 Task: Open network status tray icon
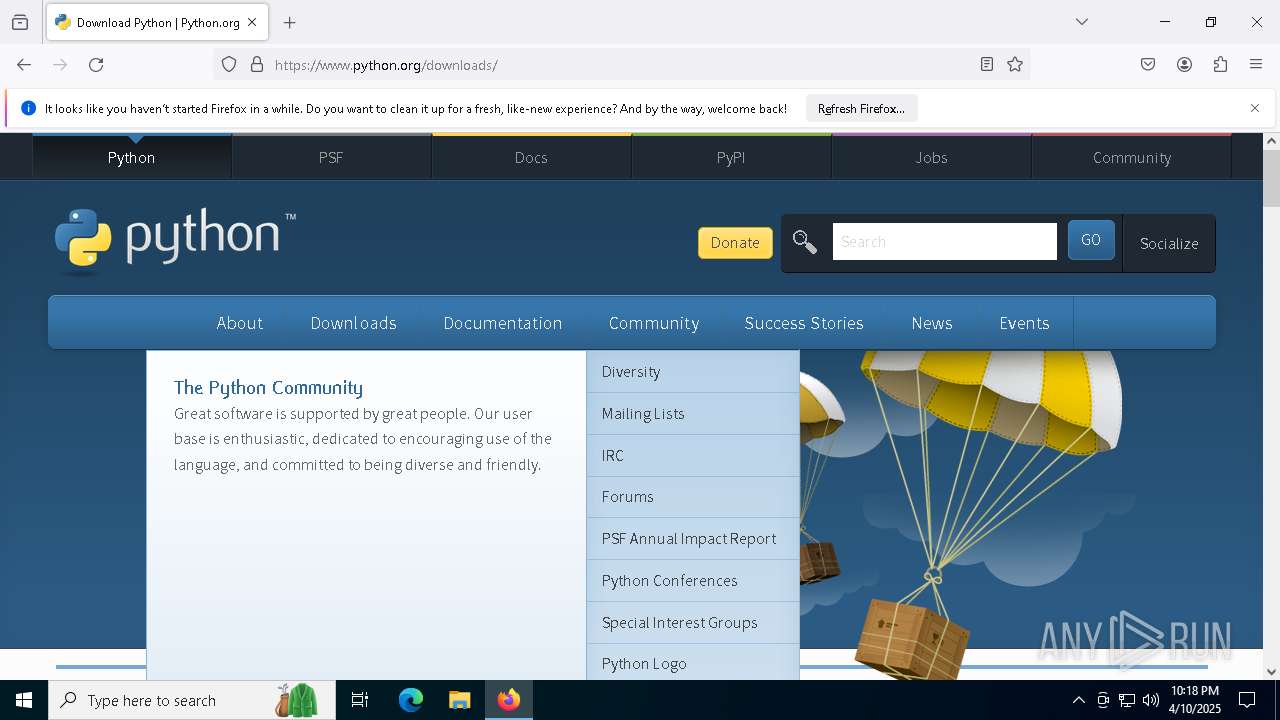point(1127,700)
